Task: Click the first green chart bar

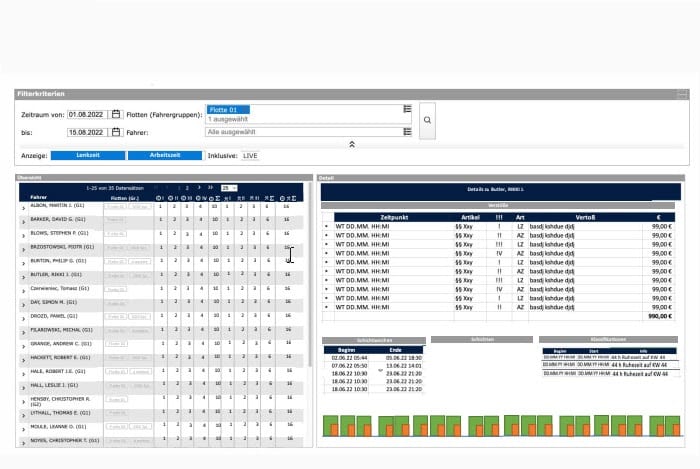Action: pyautogui.click(x=330, y=426)
